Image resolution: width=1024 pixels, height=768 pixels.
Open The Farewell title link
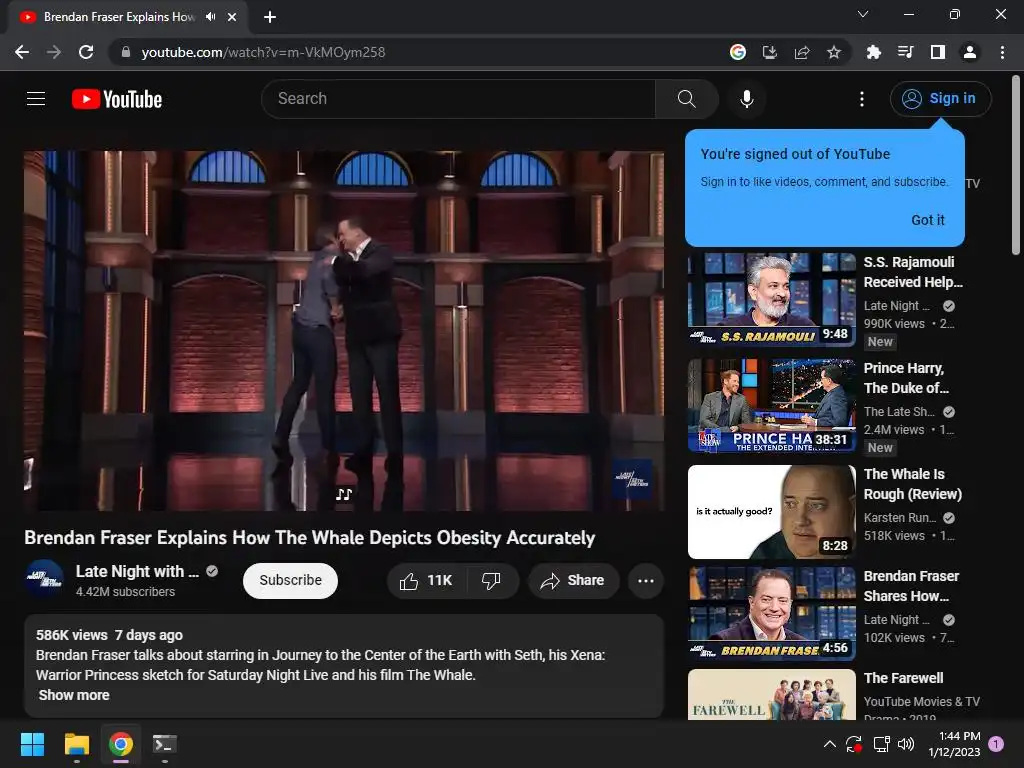903,678
